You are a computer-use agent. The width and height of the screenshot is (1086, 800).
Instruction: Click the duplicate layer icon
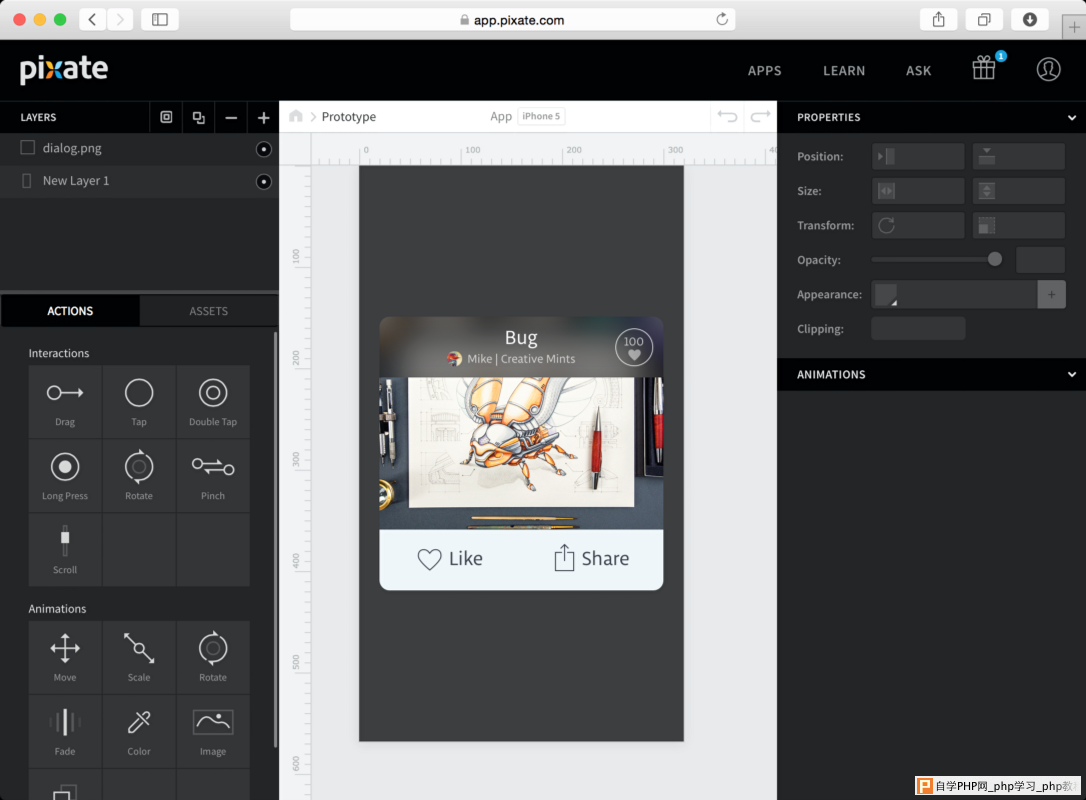(x=199, y=117)
